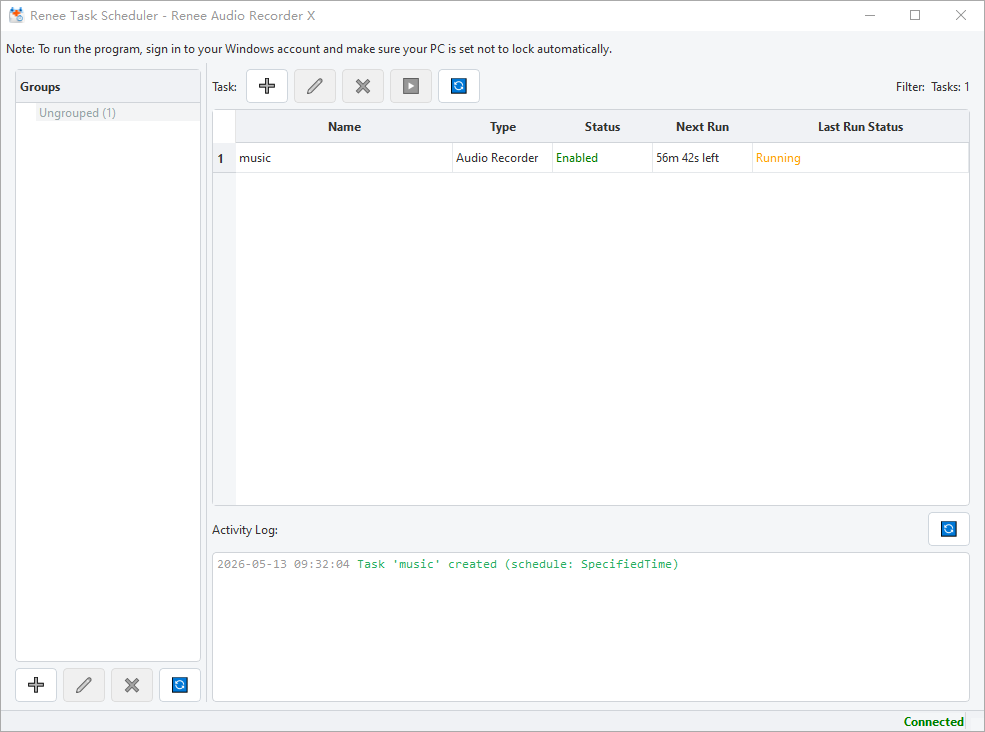Screen dimensions: 985x732
Task: Edit the selected task with the pencil icon
Action: pos(315,86)
